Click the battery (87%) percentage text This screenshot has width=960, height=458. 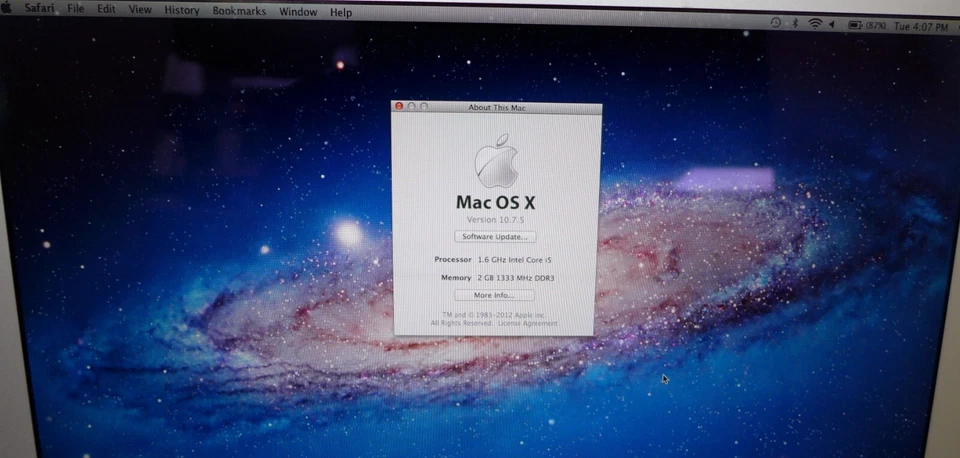(876, 26)
